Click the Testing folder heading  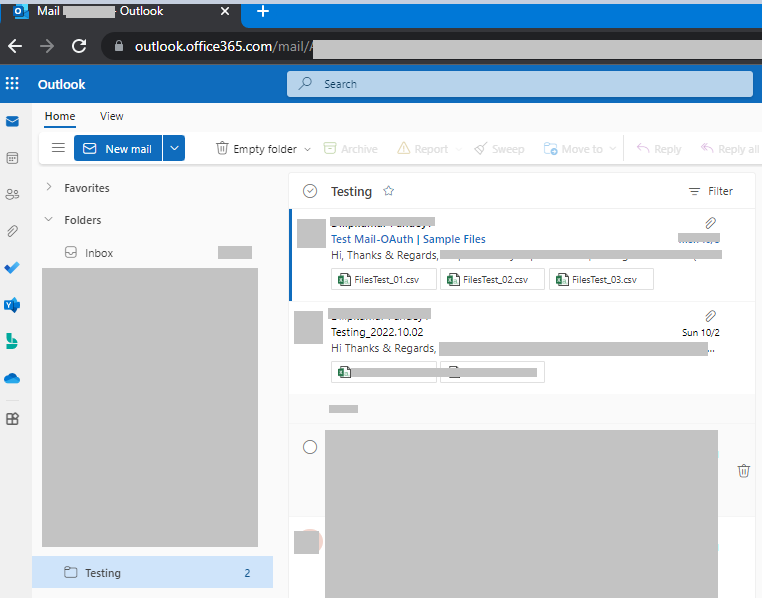point(351,191)
